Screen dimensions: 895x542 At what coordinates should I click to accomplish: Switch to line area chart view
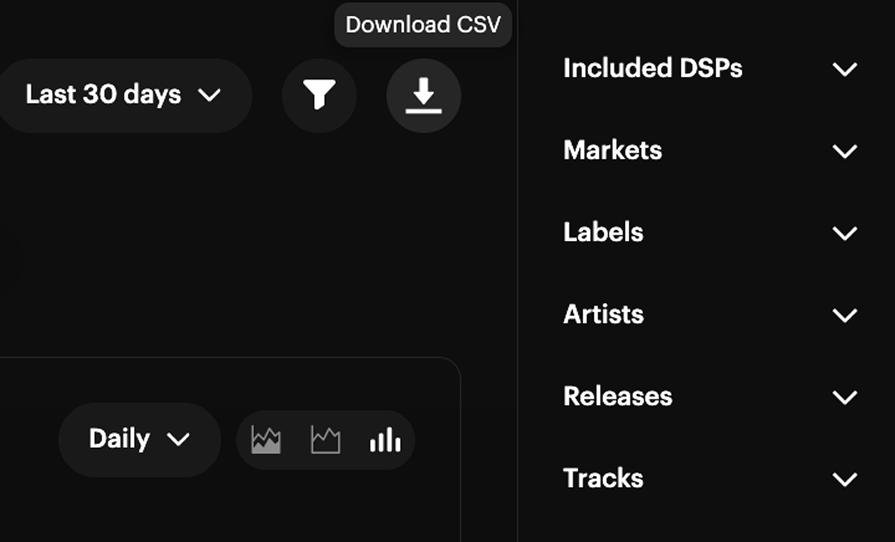325,440
